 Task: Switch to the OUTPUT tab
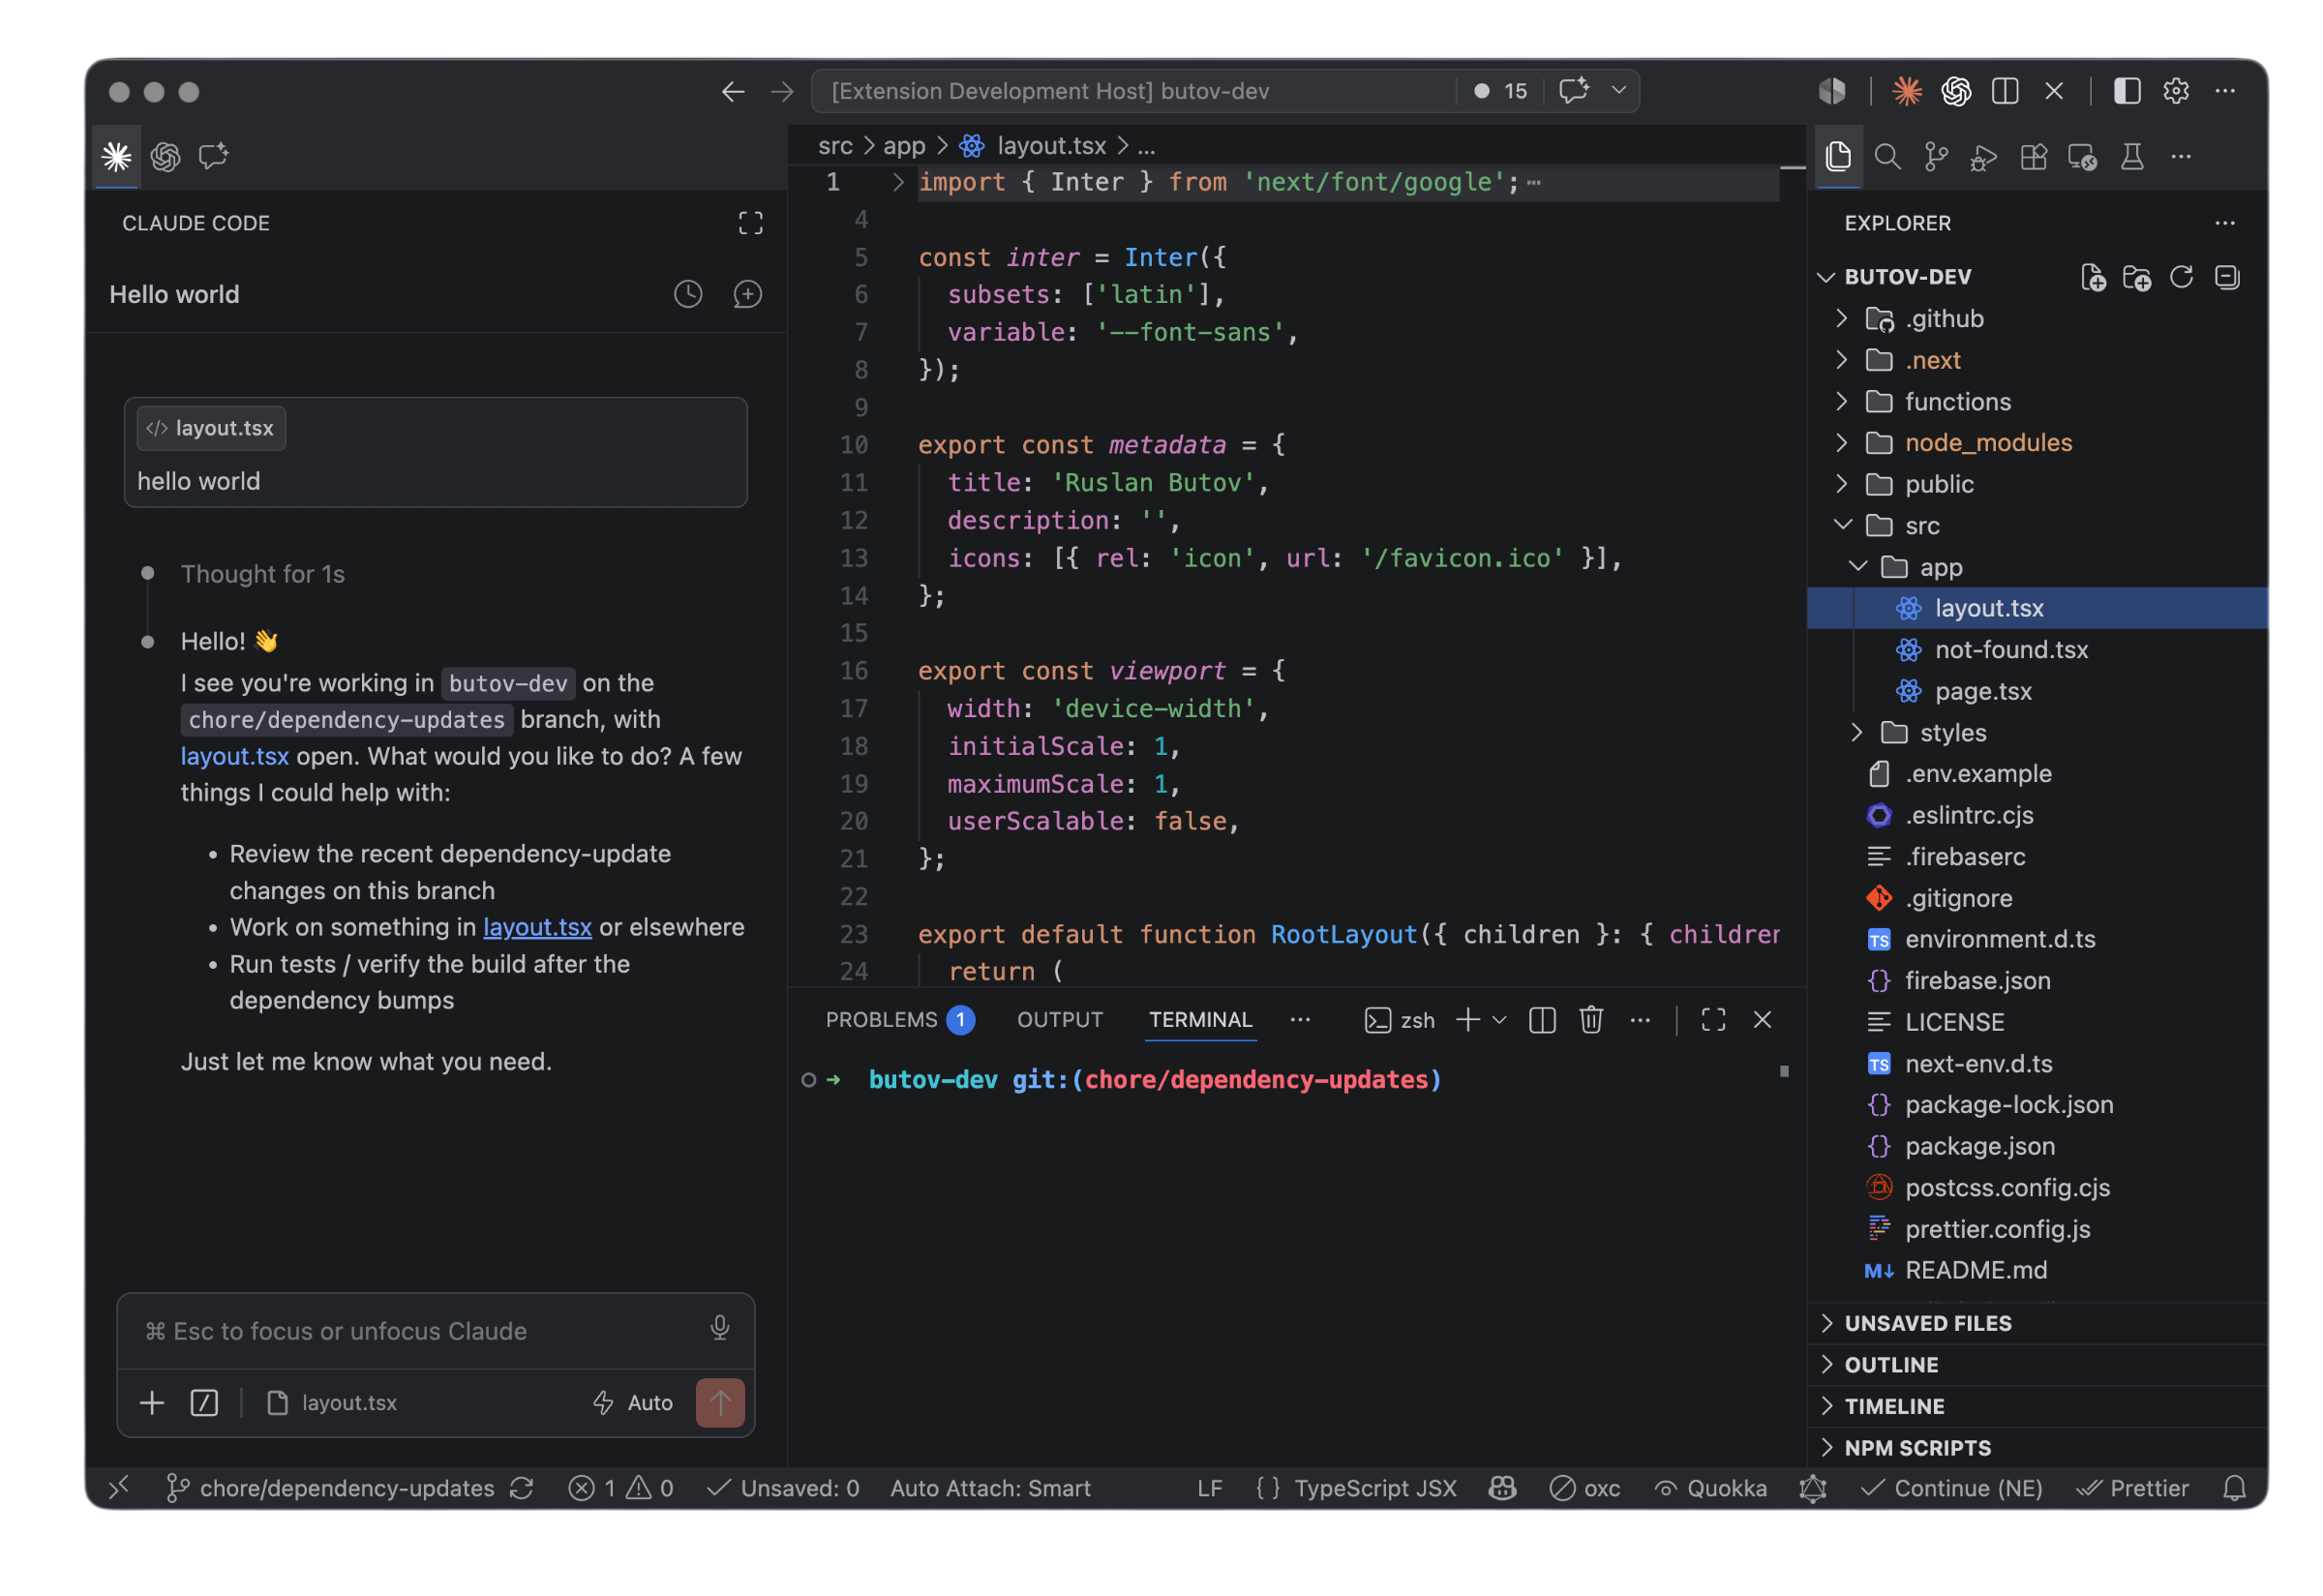click(1059, 1020)
